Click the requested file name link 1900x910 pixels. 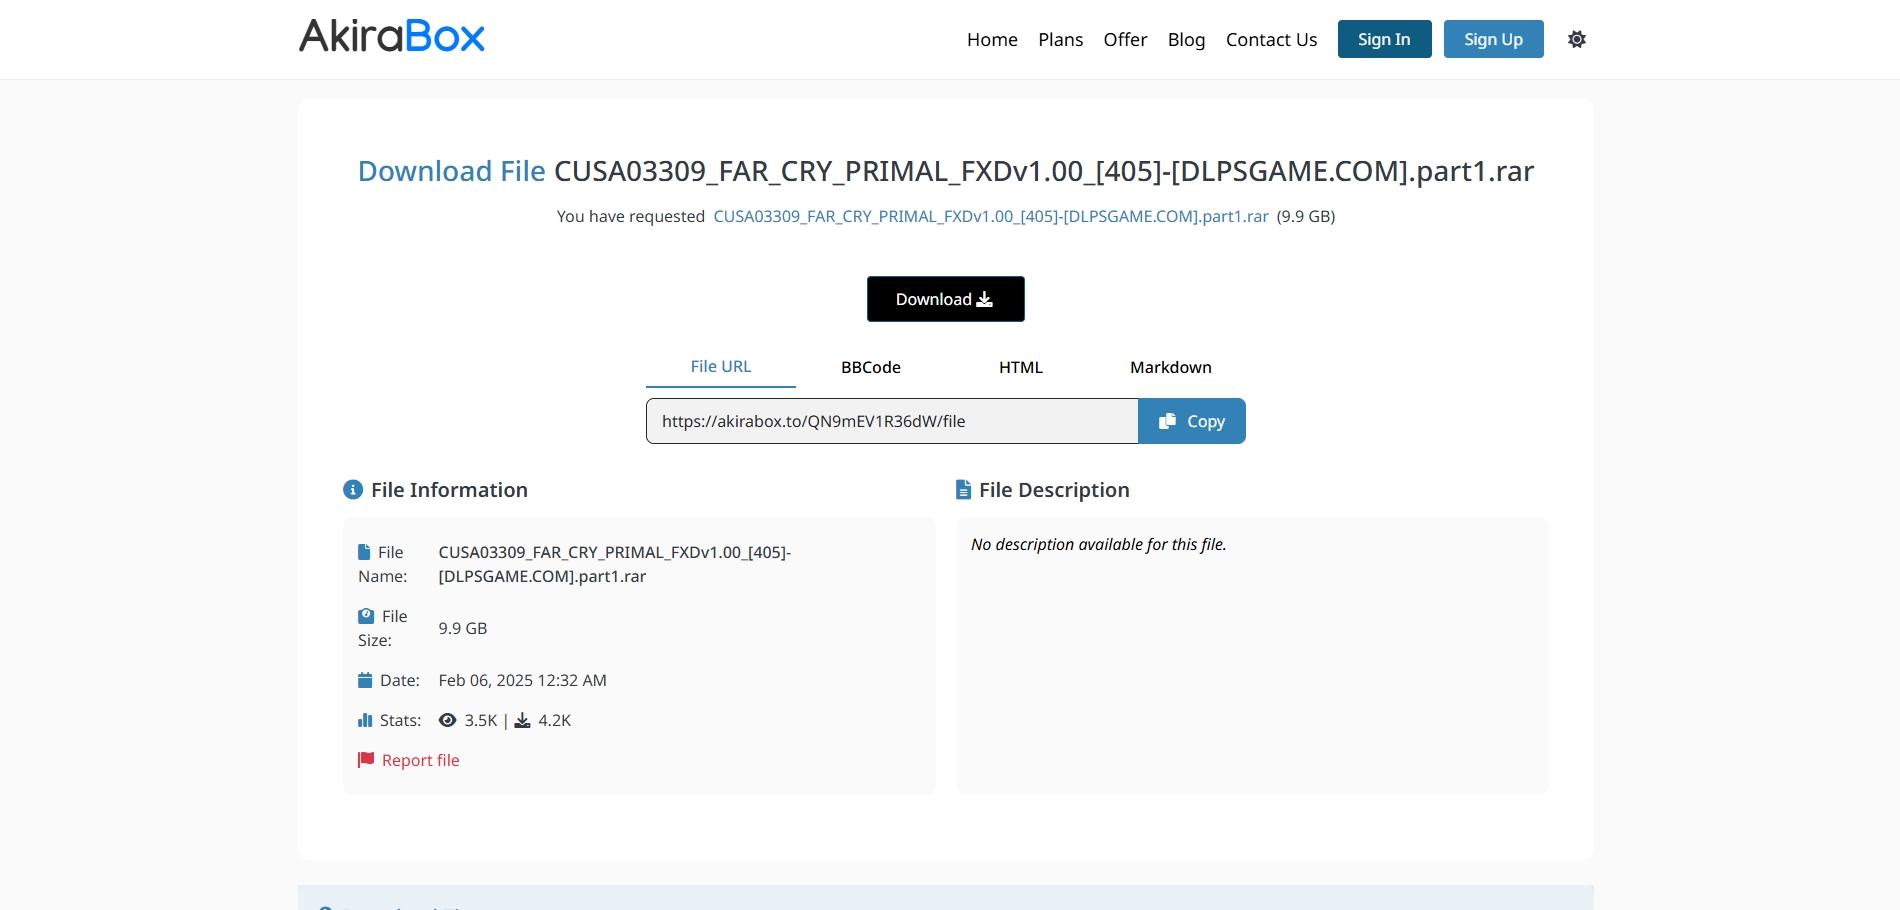coord(990,216)
